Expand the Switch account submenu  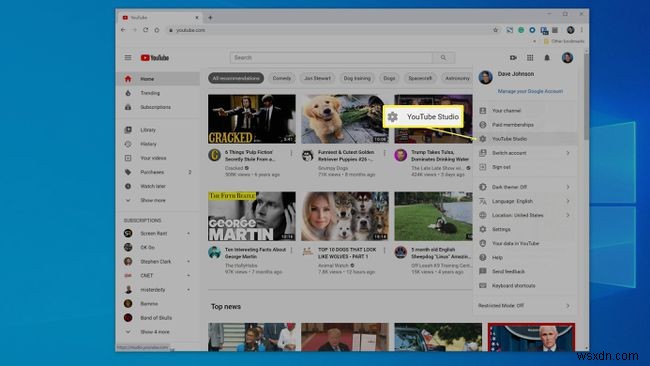525,153
